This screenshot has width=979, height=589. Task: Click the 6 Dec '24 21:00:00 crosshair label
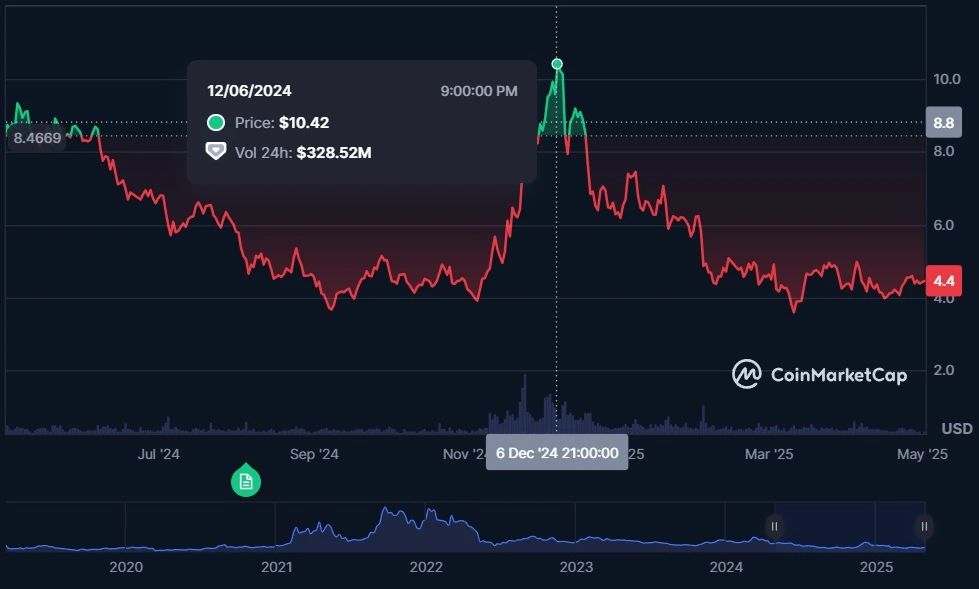pos(557,453)
